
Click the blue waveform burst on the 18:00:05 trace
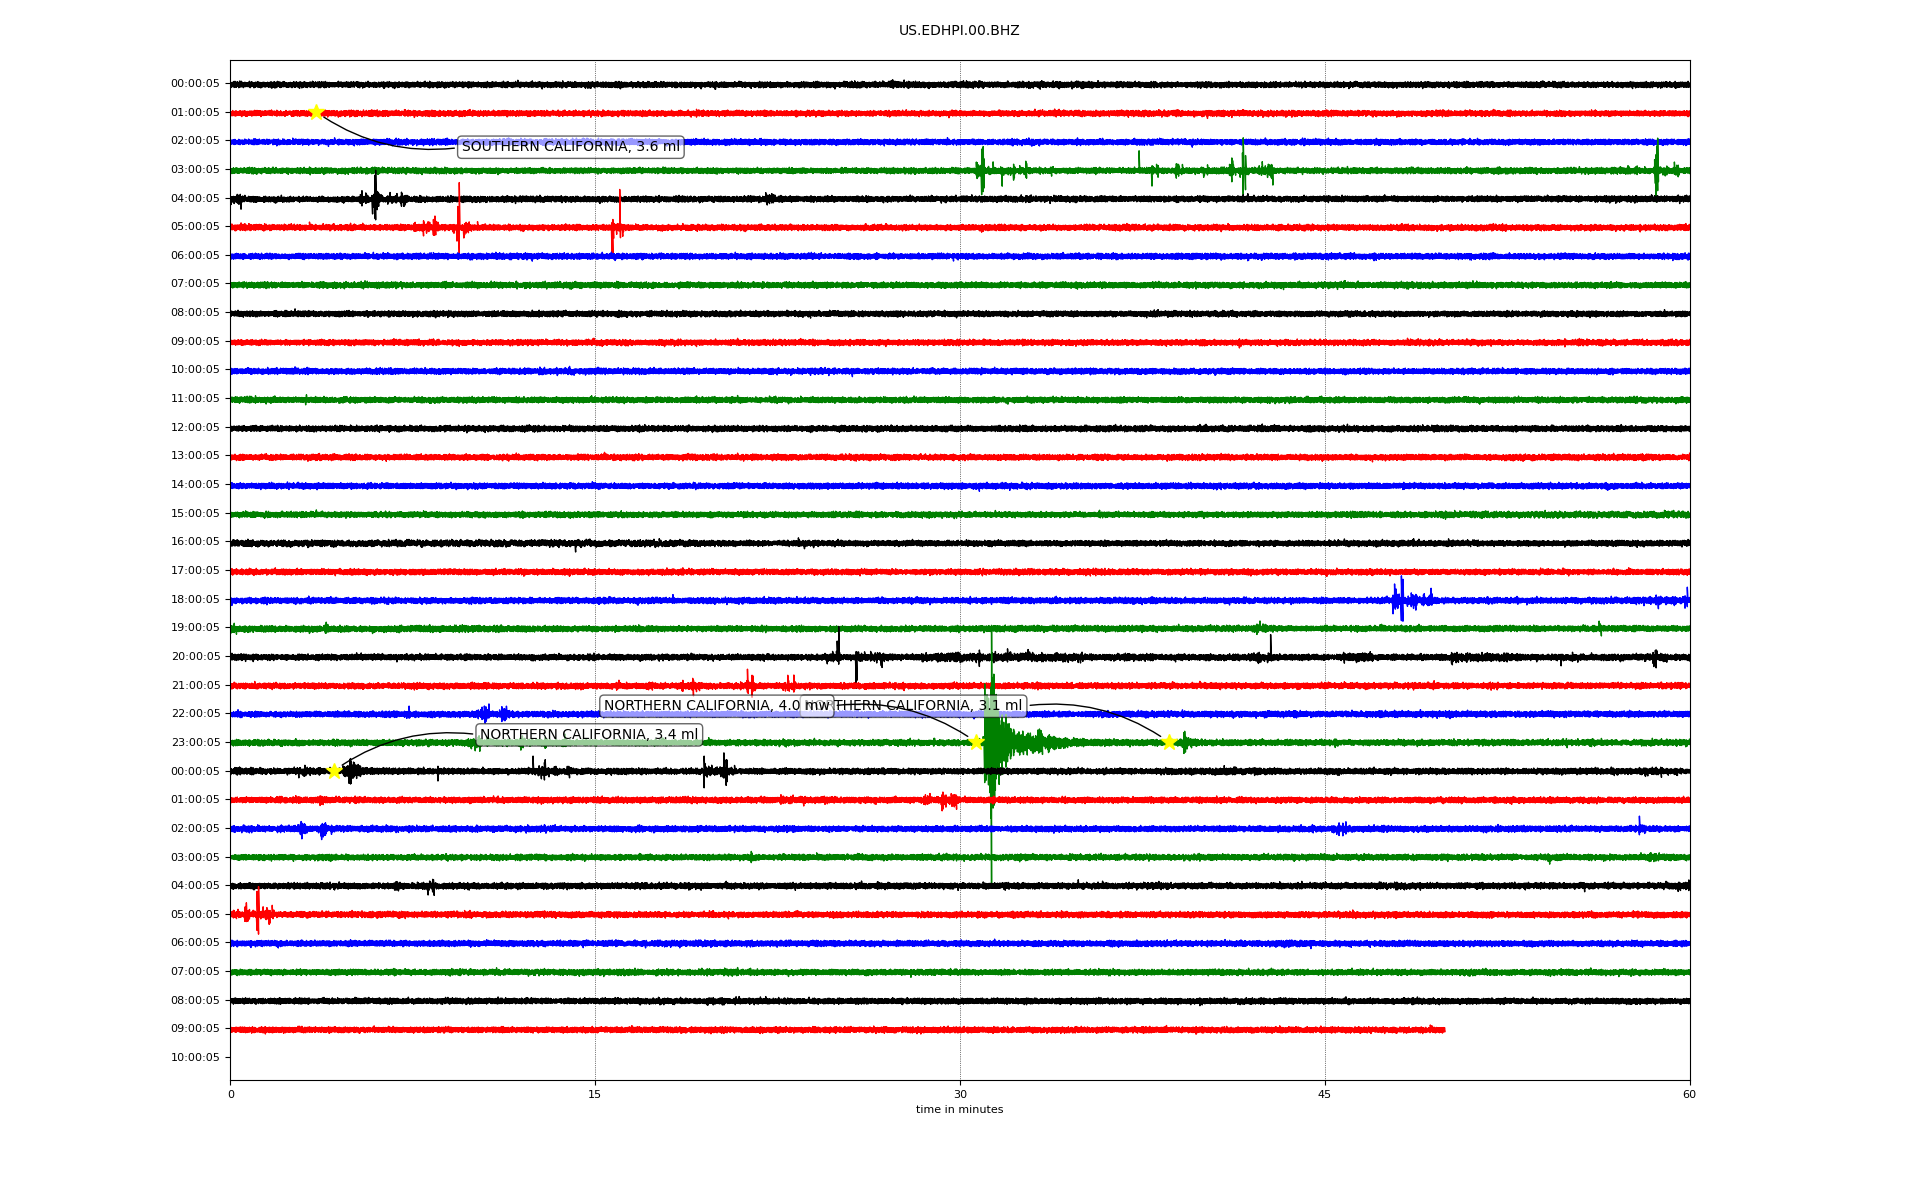(1402, 600)
